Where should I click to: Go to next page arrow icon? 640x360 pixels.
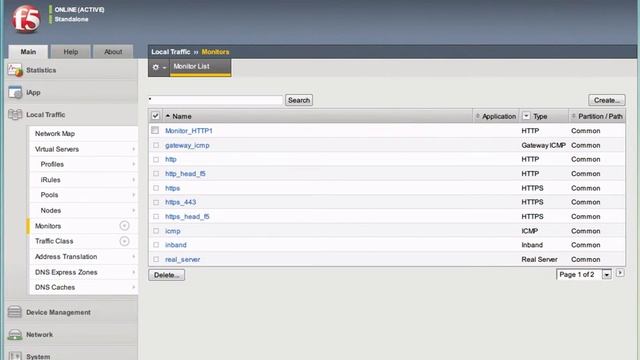point(620,273)
